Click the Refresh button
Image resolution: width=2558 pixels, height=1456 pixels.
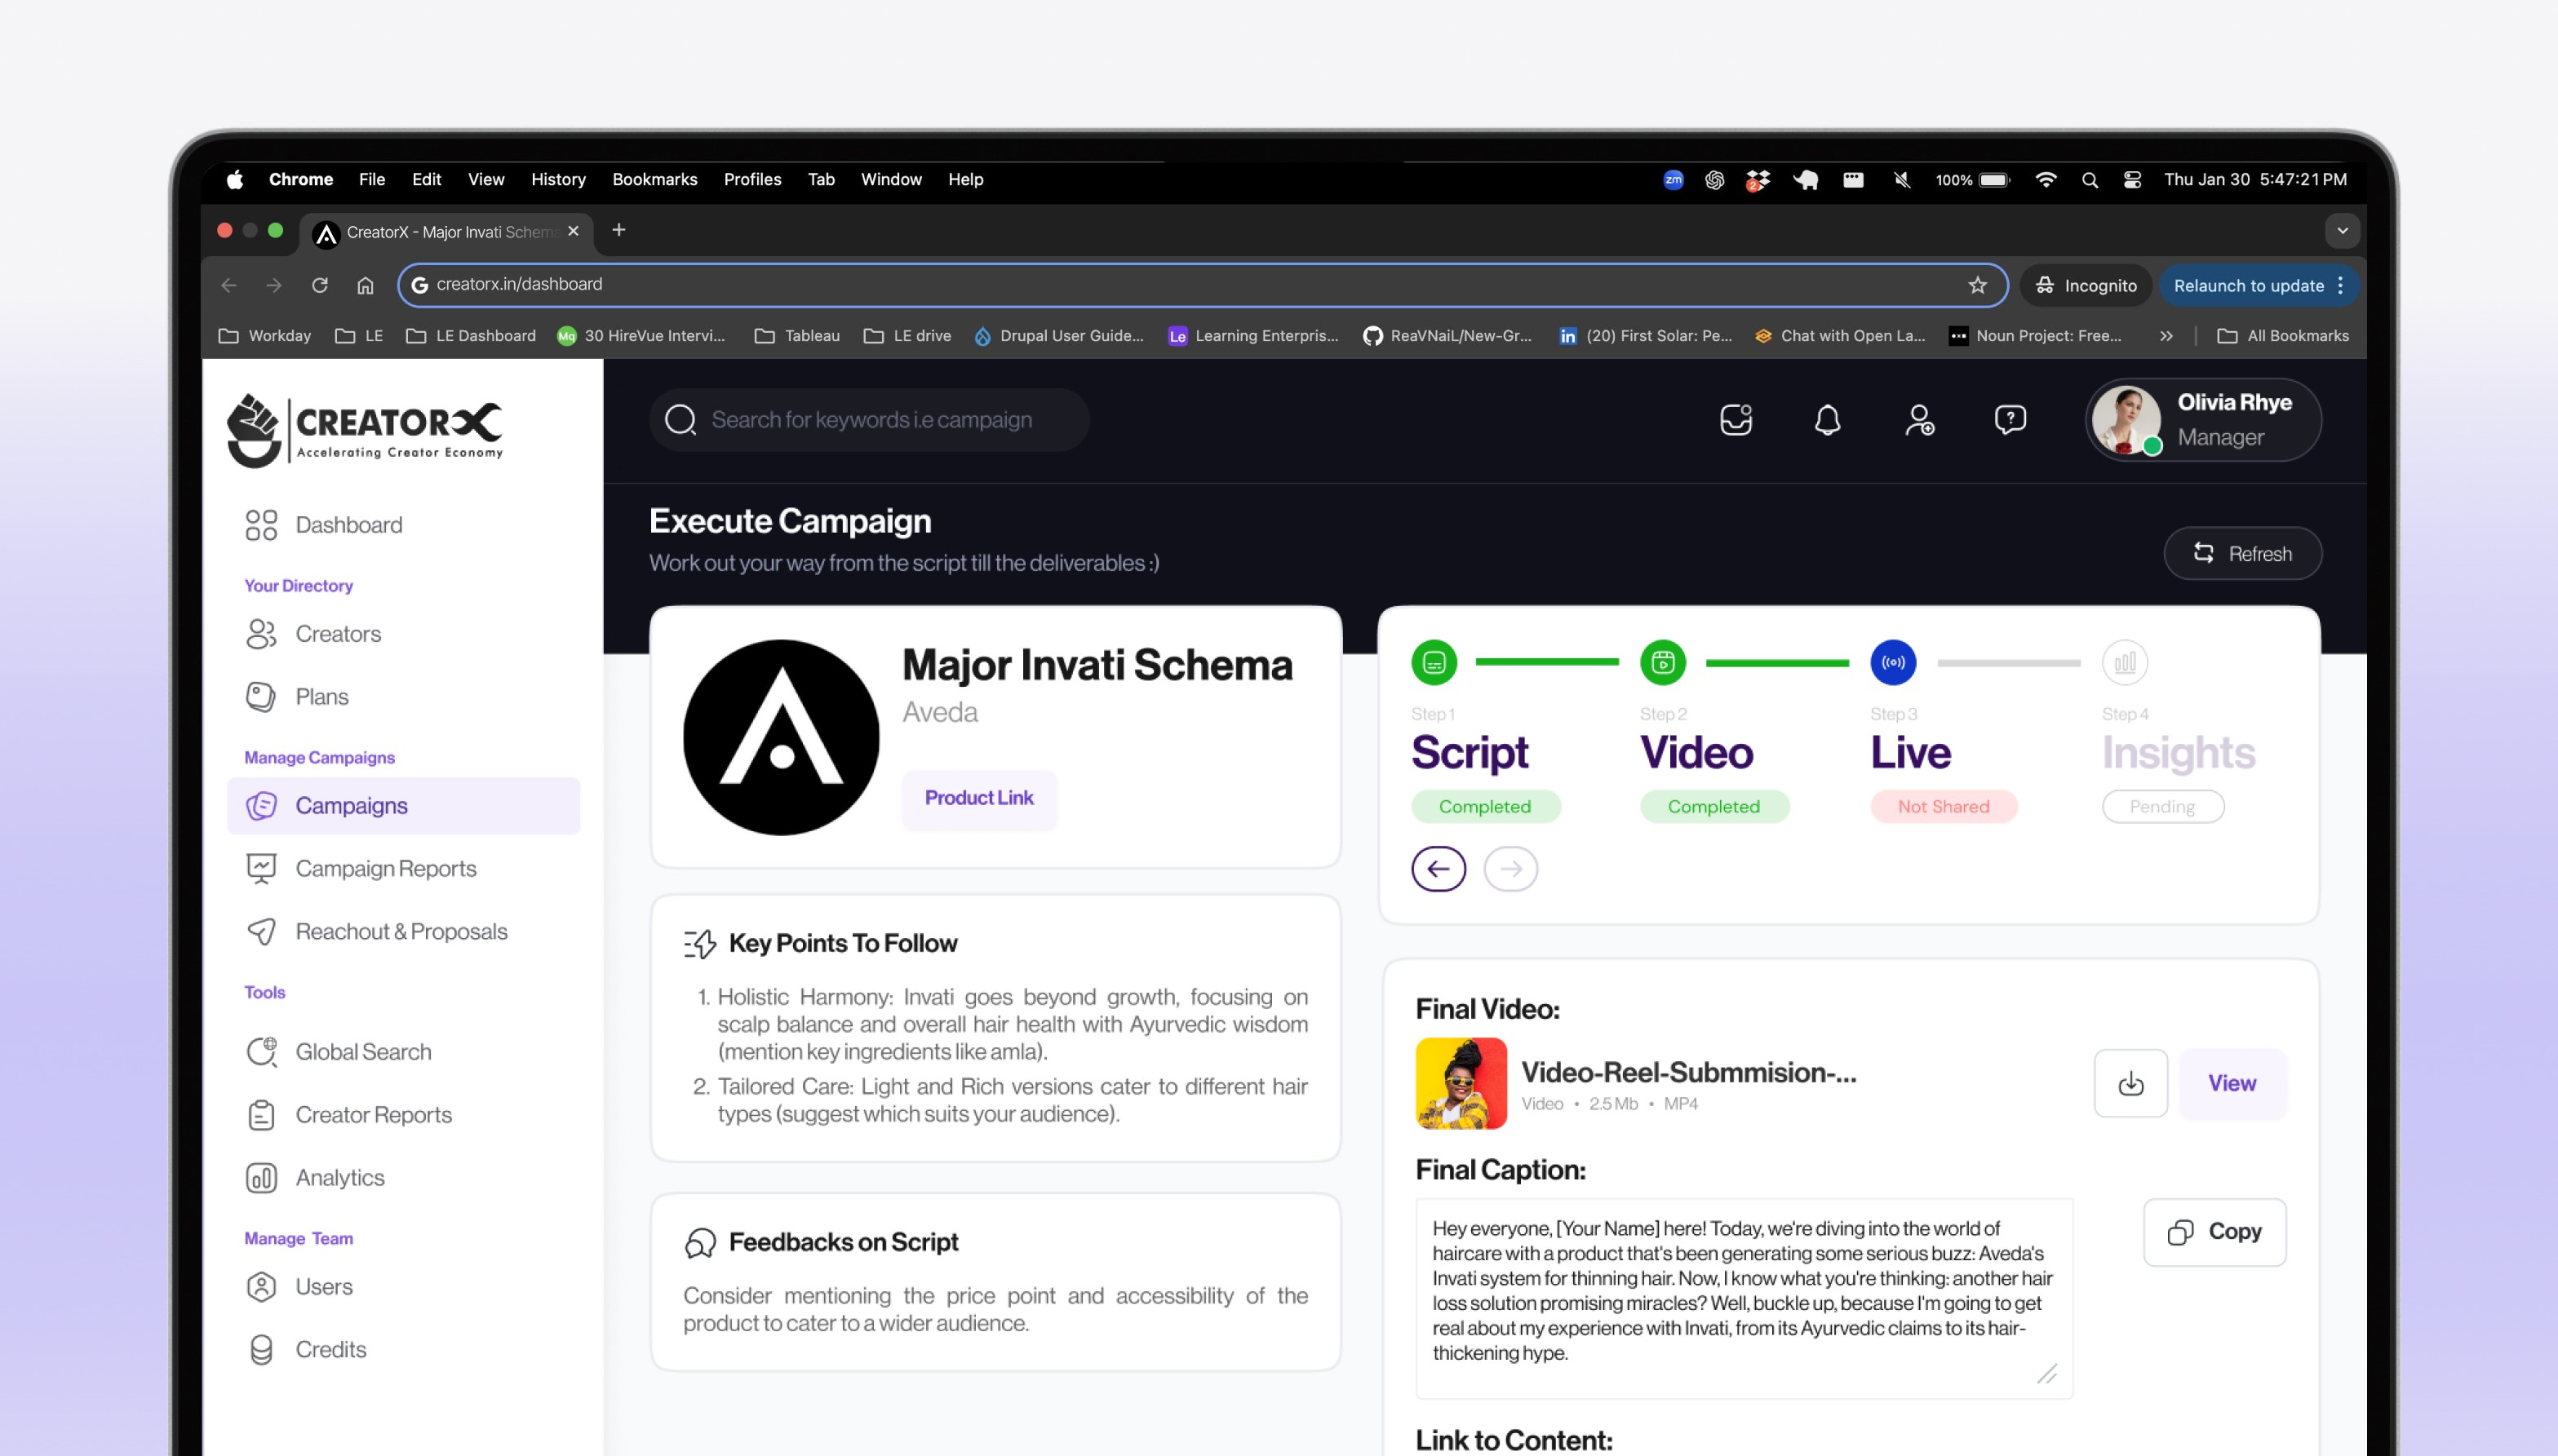pos(2242,553)
